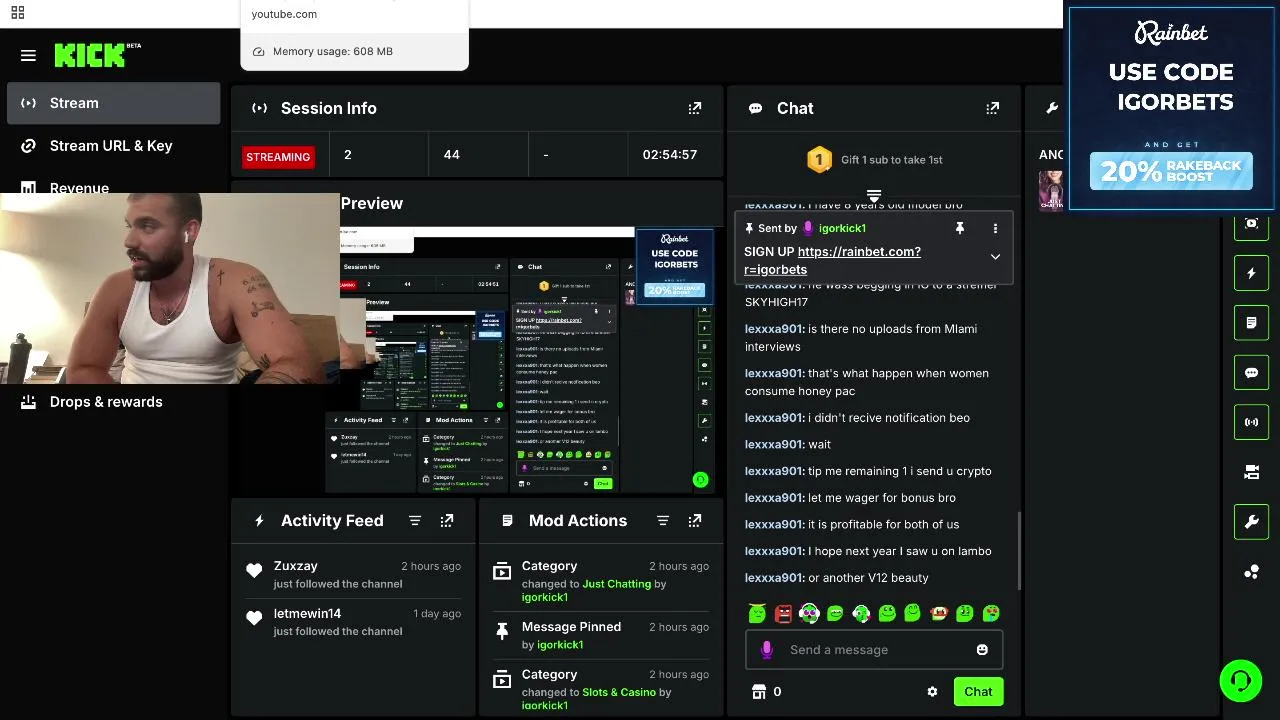Pop out the Chat panel

coord(992,108)
